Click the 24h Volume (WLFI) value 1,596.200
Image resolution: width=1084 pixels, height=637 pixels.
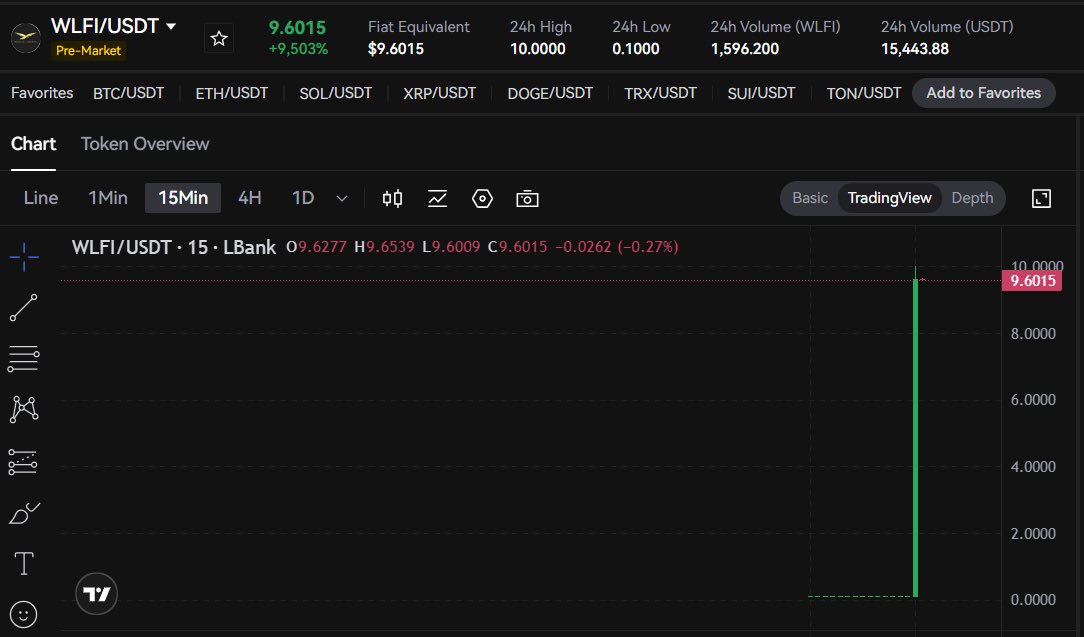coord(745,49)
